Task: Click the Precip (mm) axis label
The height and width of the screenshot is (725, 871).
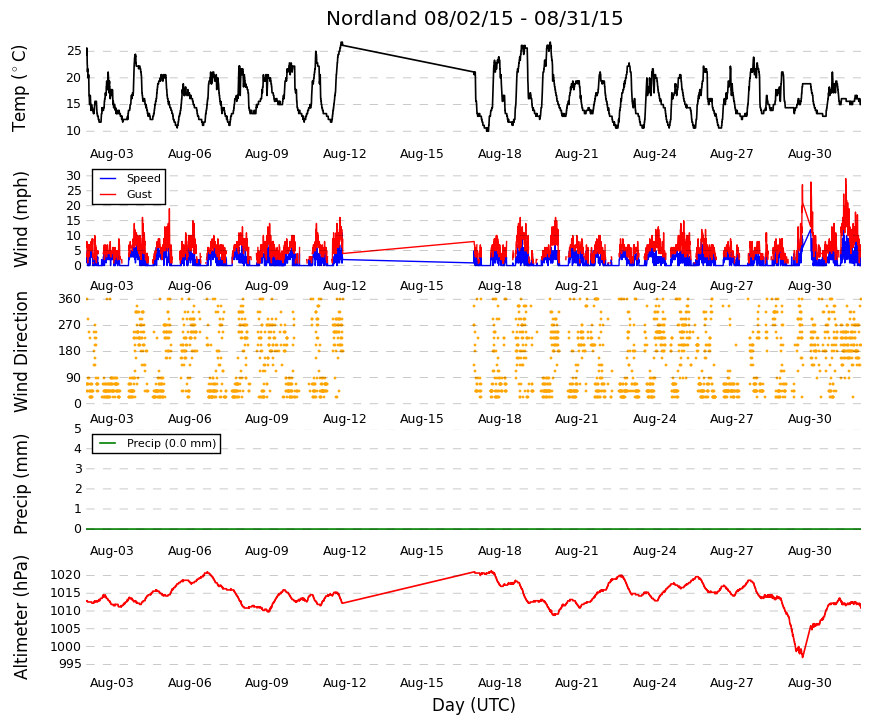Action: pos(20,484)
